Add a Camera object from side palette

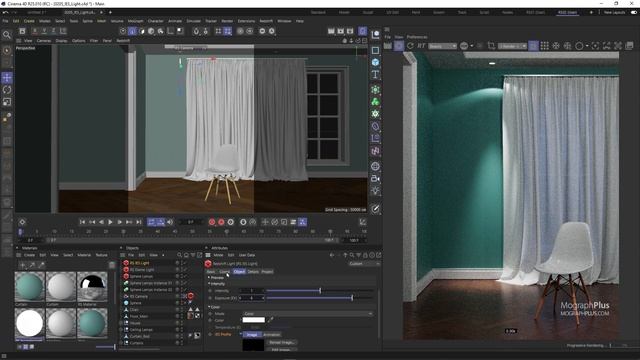[376, 178]
